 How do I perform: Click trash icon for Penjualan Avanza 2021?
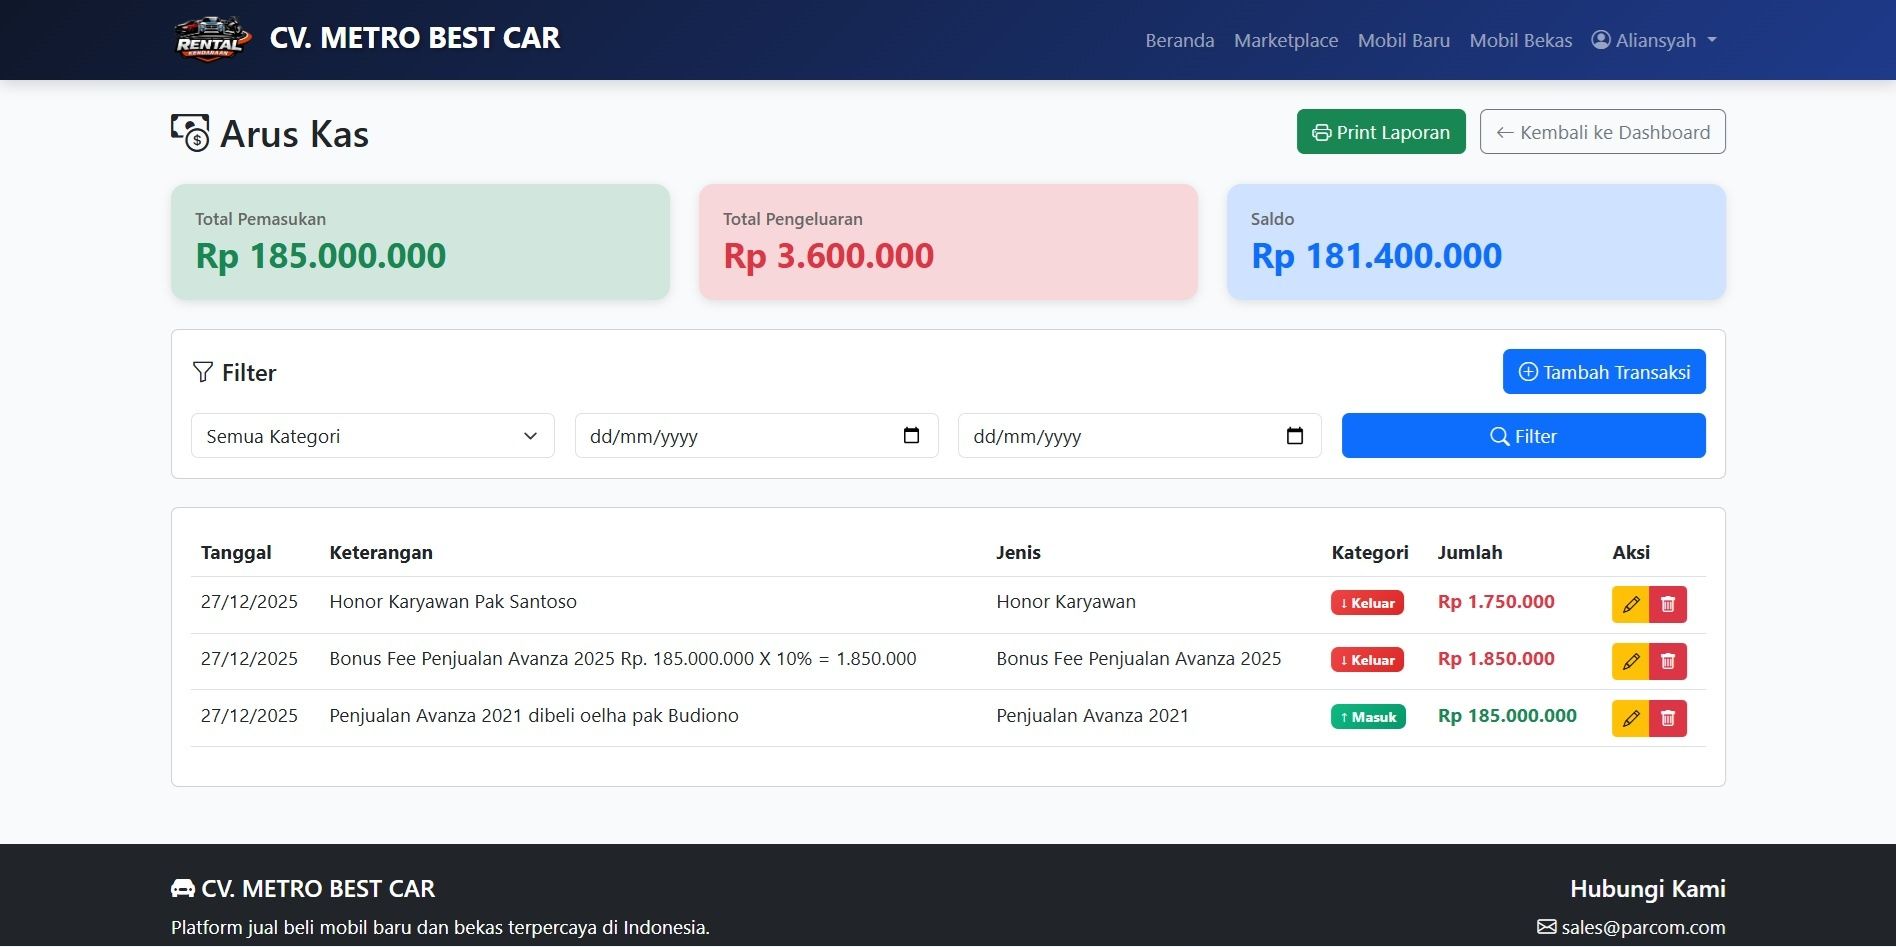coord(1668,718)
